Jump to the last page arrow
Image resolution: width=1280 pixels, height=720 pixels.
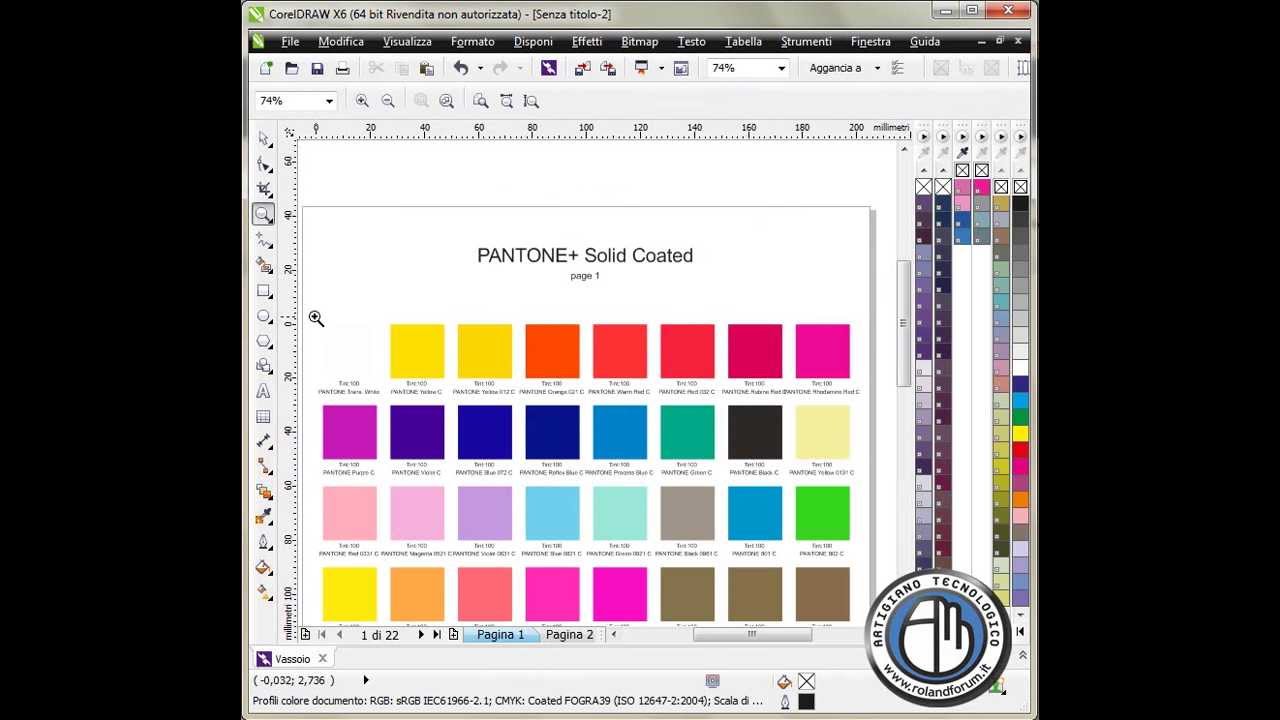coord(437,635)
